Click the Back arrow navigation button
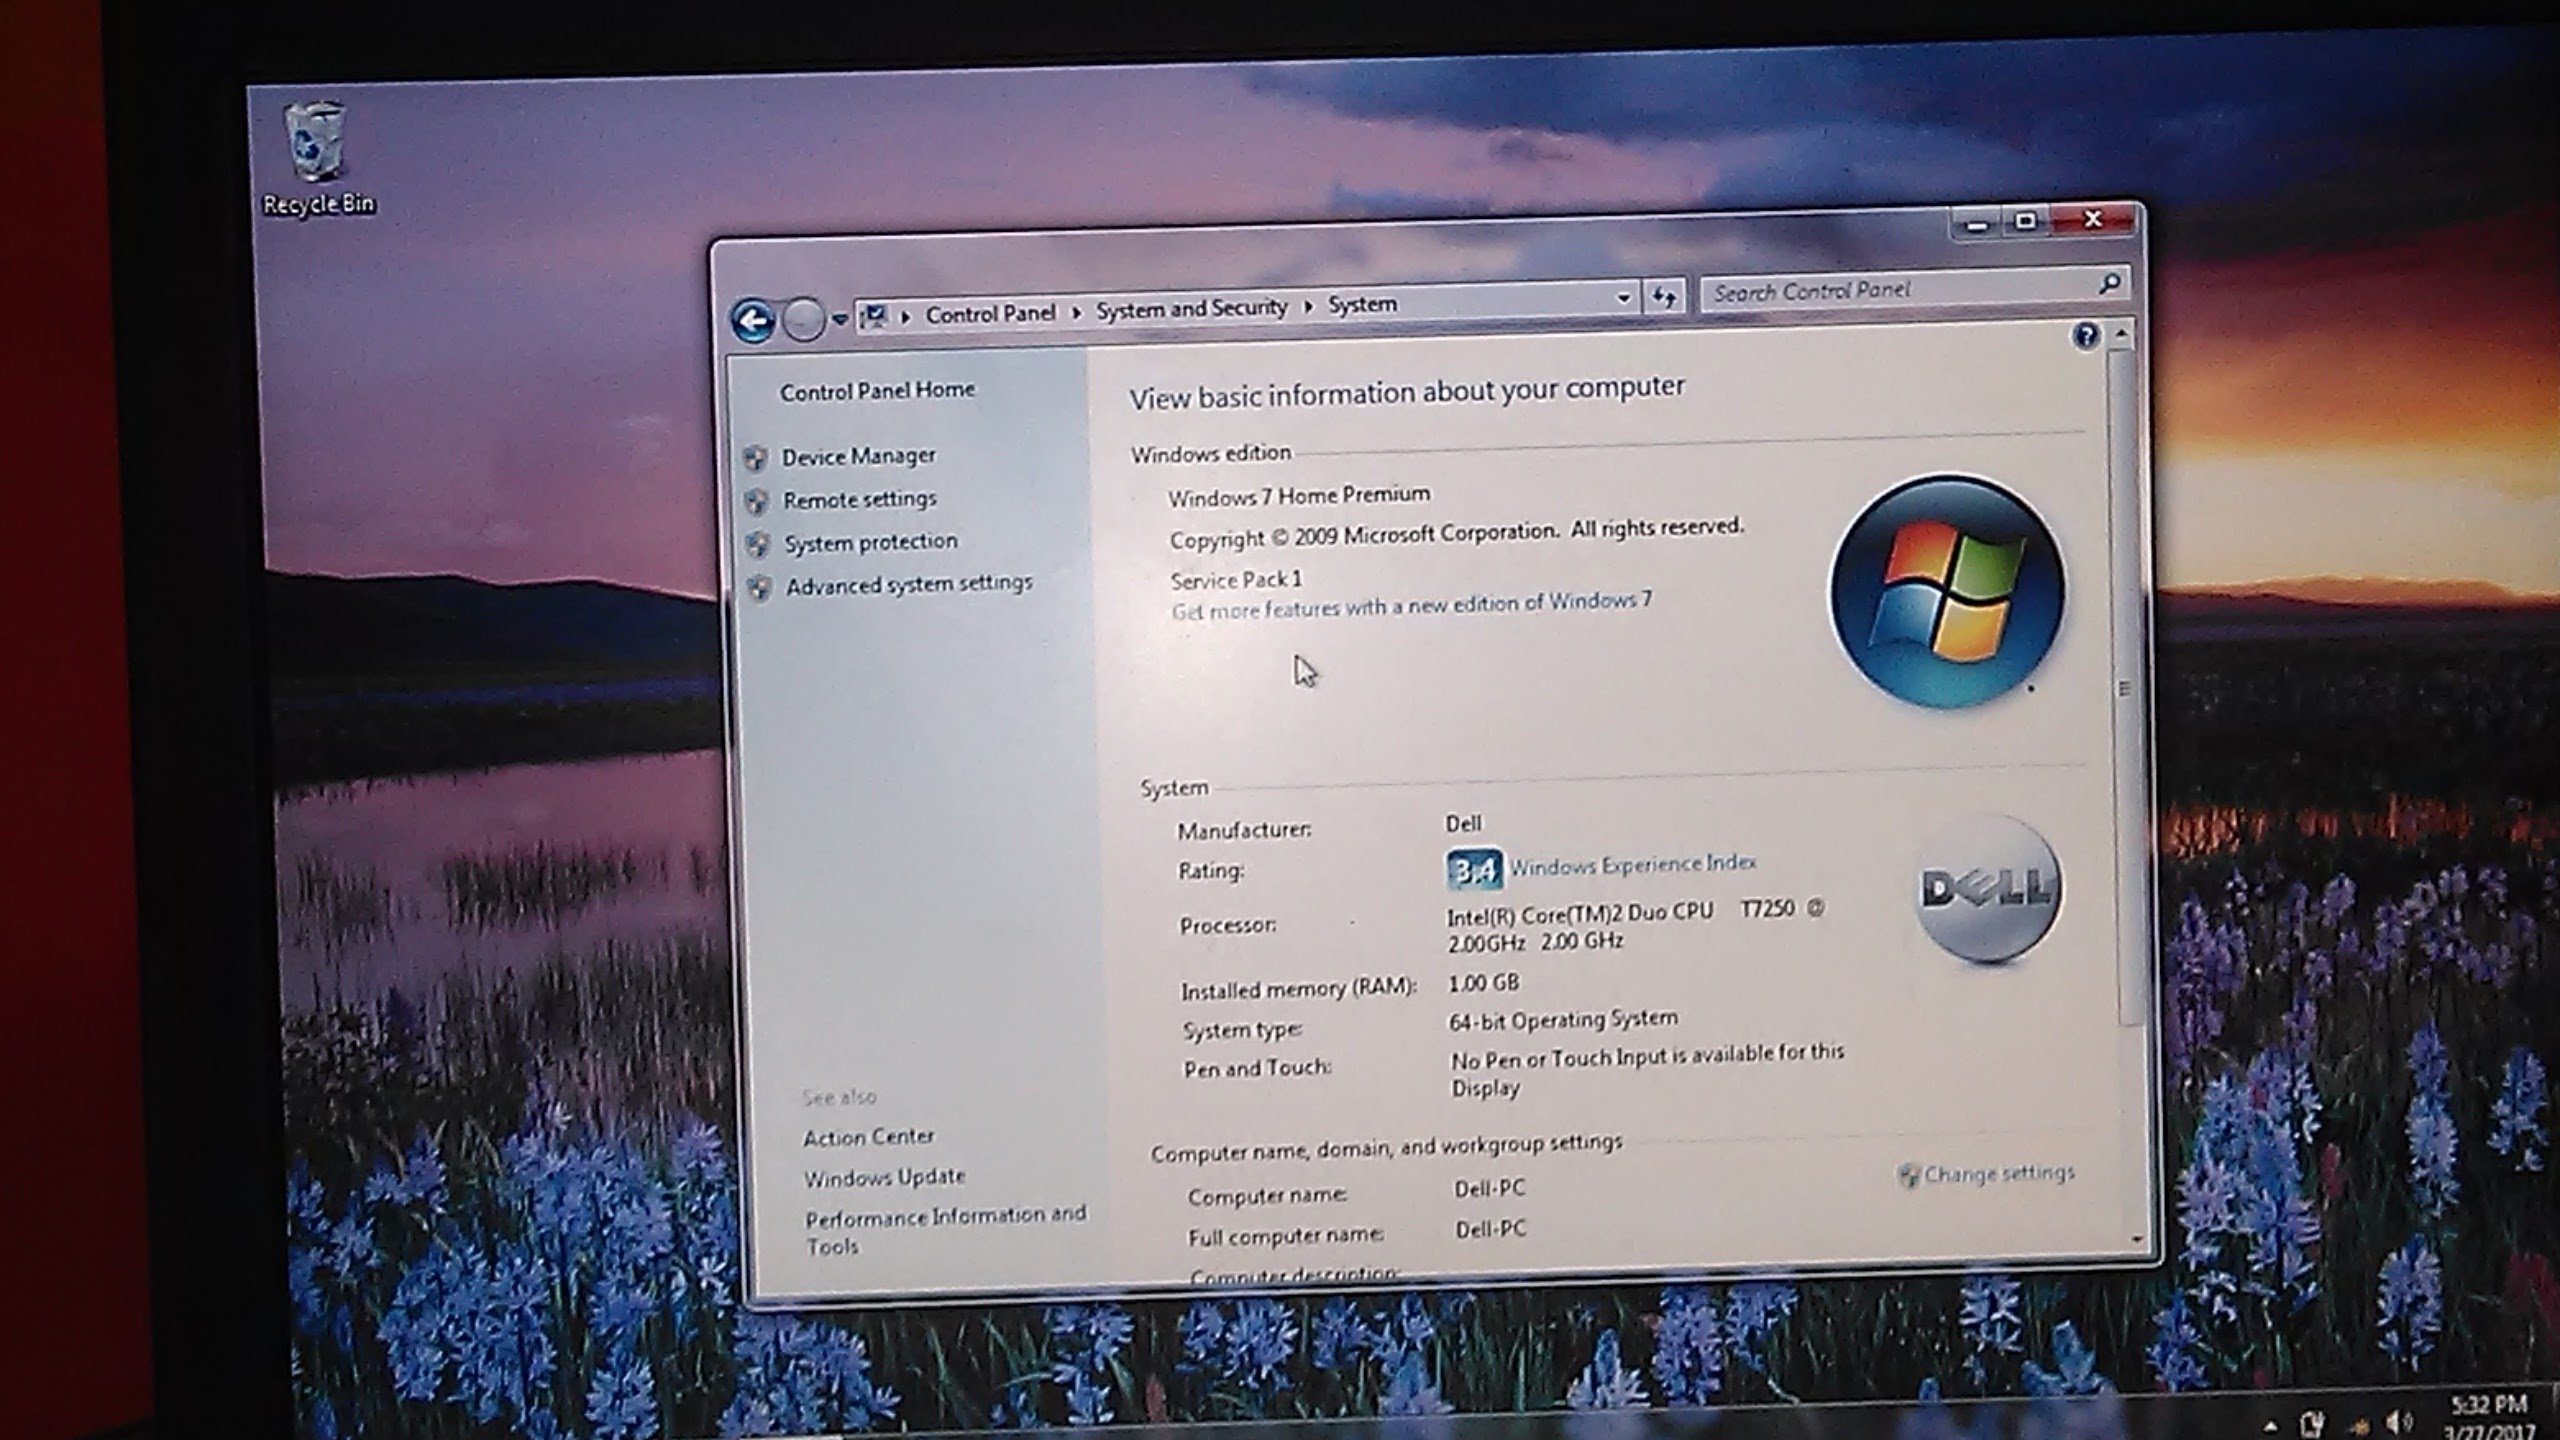The height and width of the screenshot is (1440, 2560). (753, 321)
